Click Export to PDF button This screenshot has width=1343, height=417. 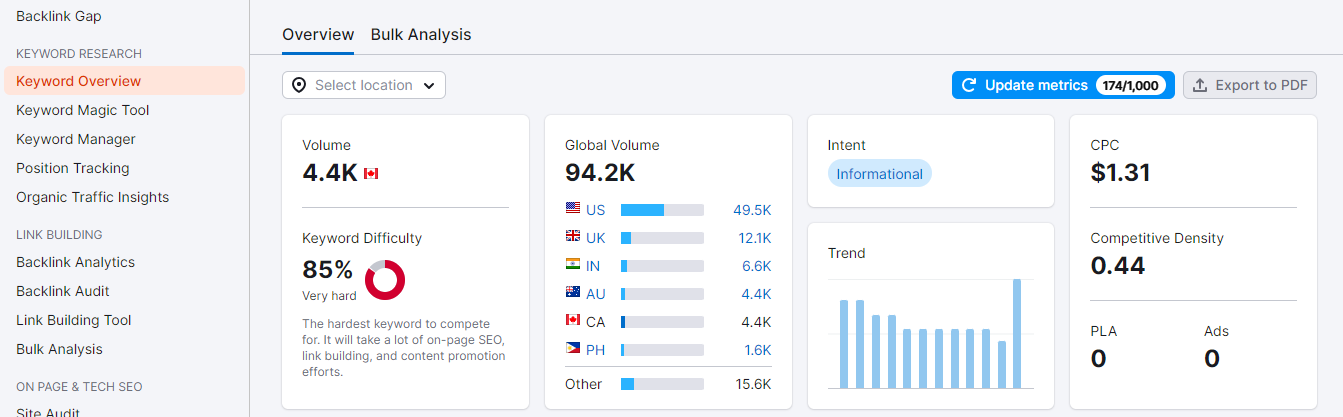coord(1250,85)
